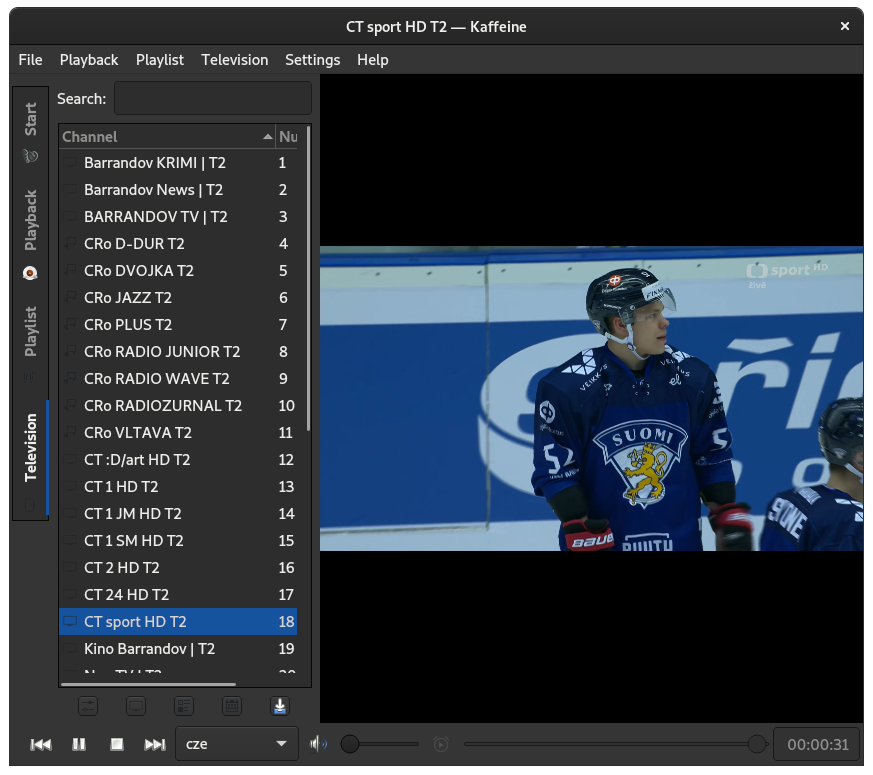Skip to the next channel

pos(155,744)
